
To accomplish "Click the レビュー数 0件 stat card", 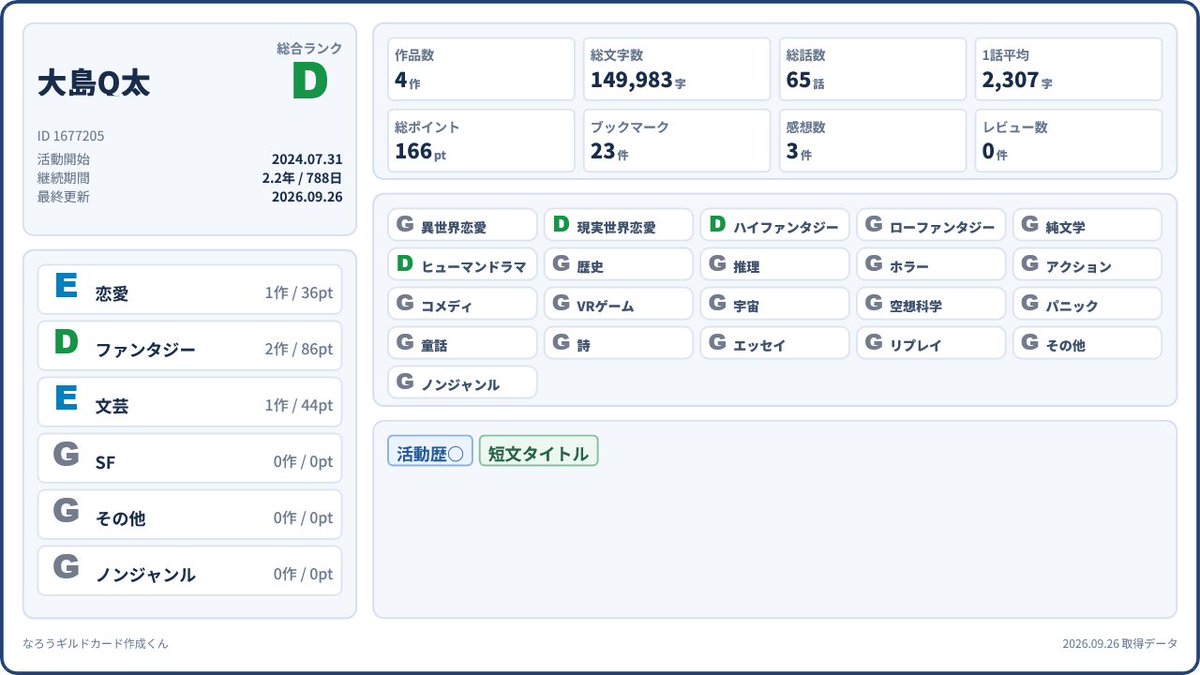I will tap(1069, 141).
